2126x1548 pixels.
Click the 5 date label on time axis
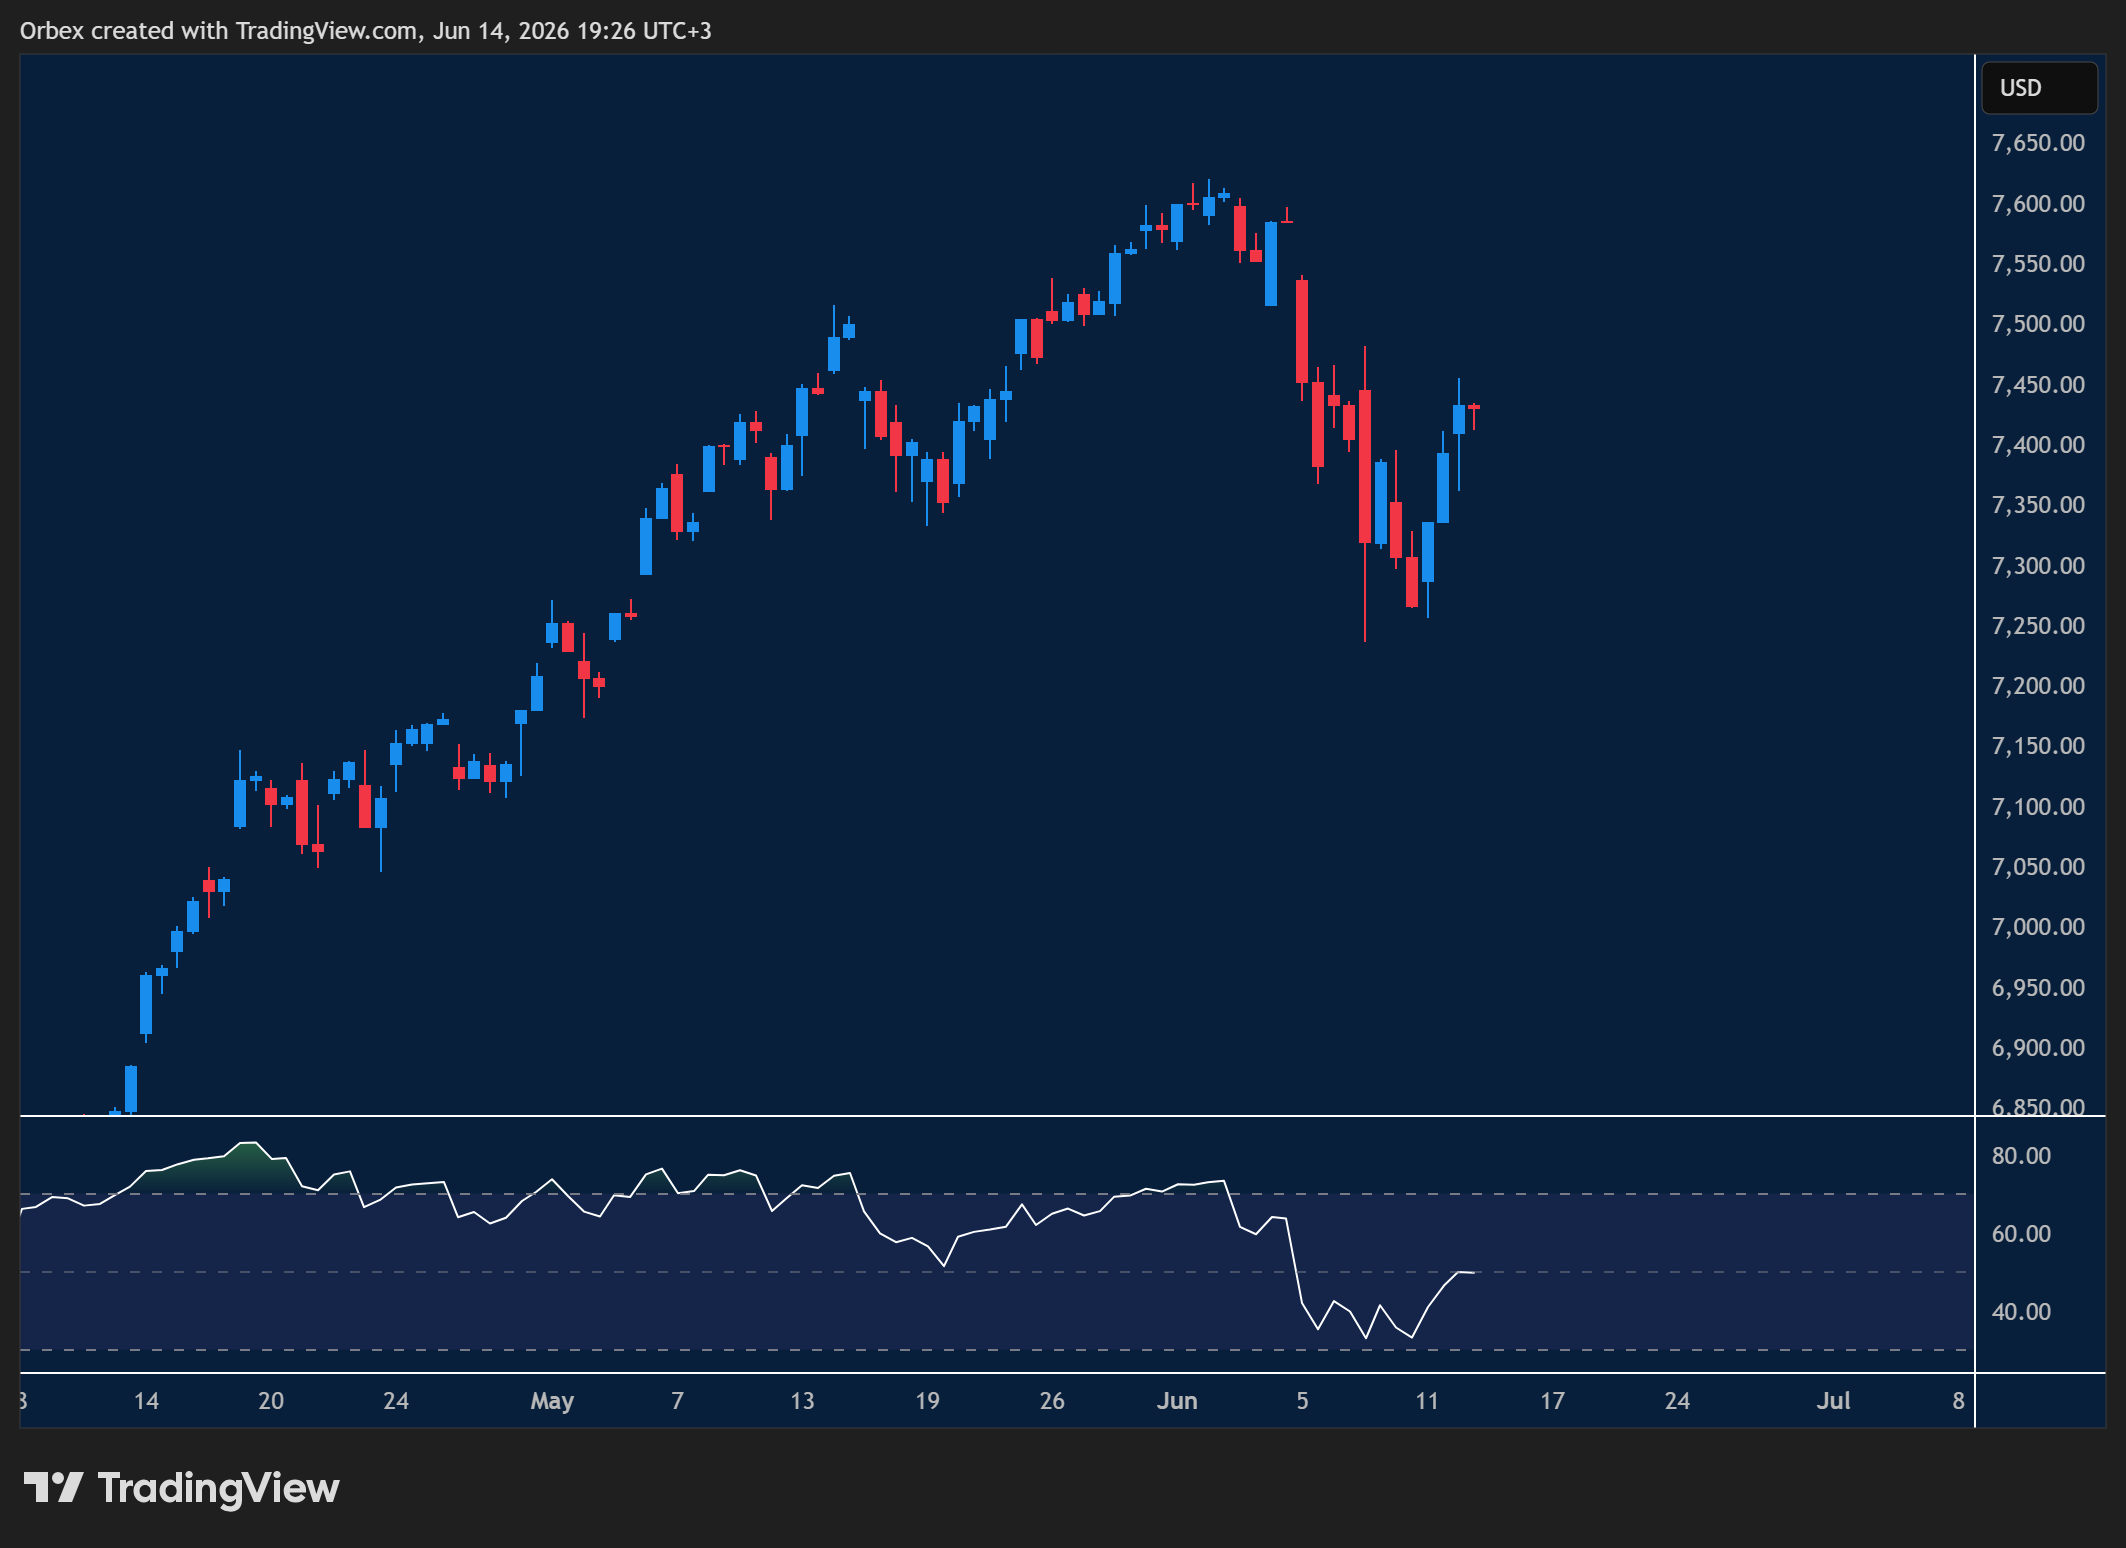[x=1302, y=1401]
